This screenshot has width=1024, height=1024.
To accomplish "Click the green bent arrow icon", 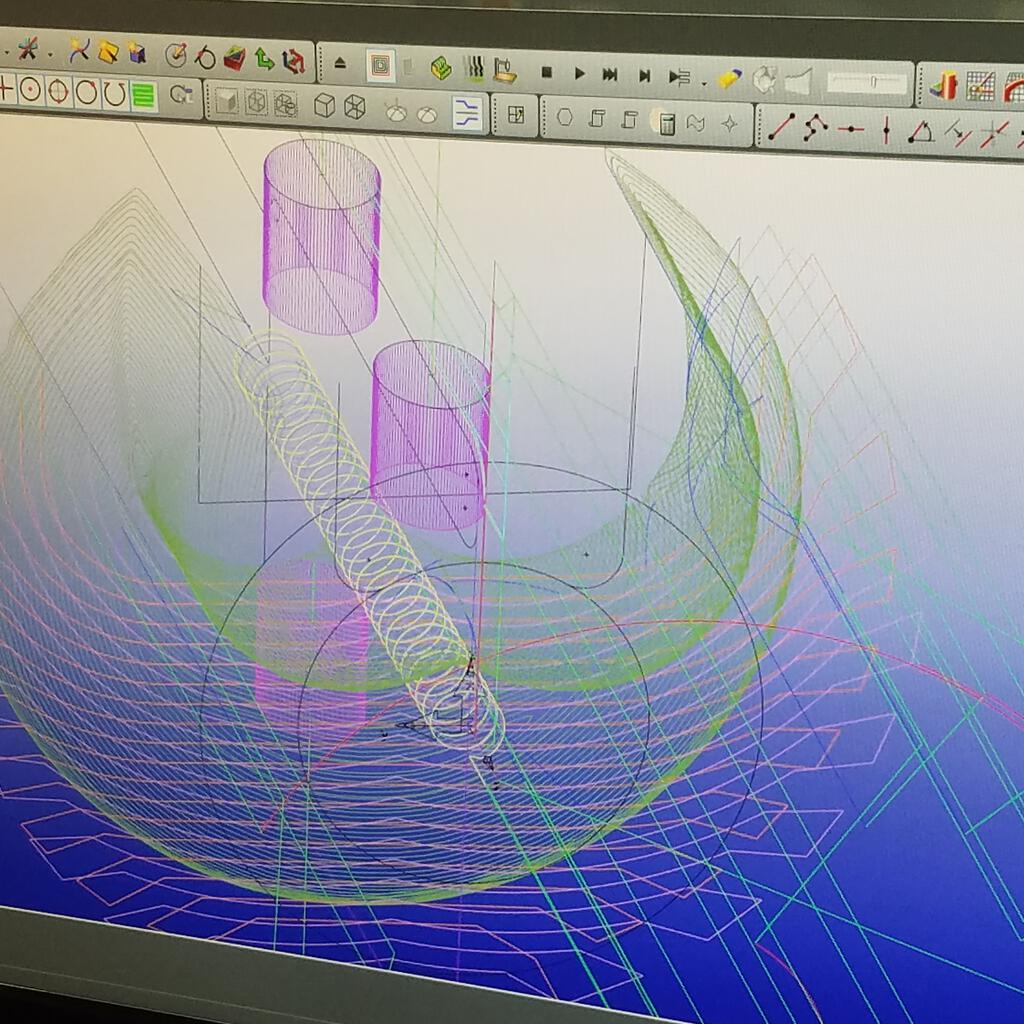I will [264, 59].
